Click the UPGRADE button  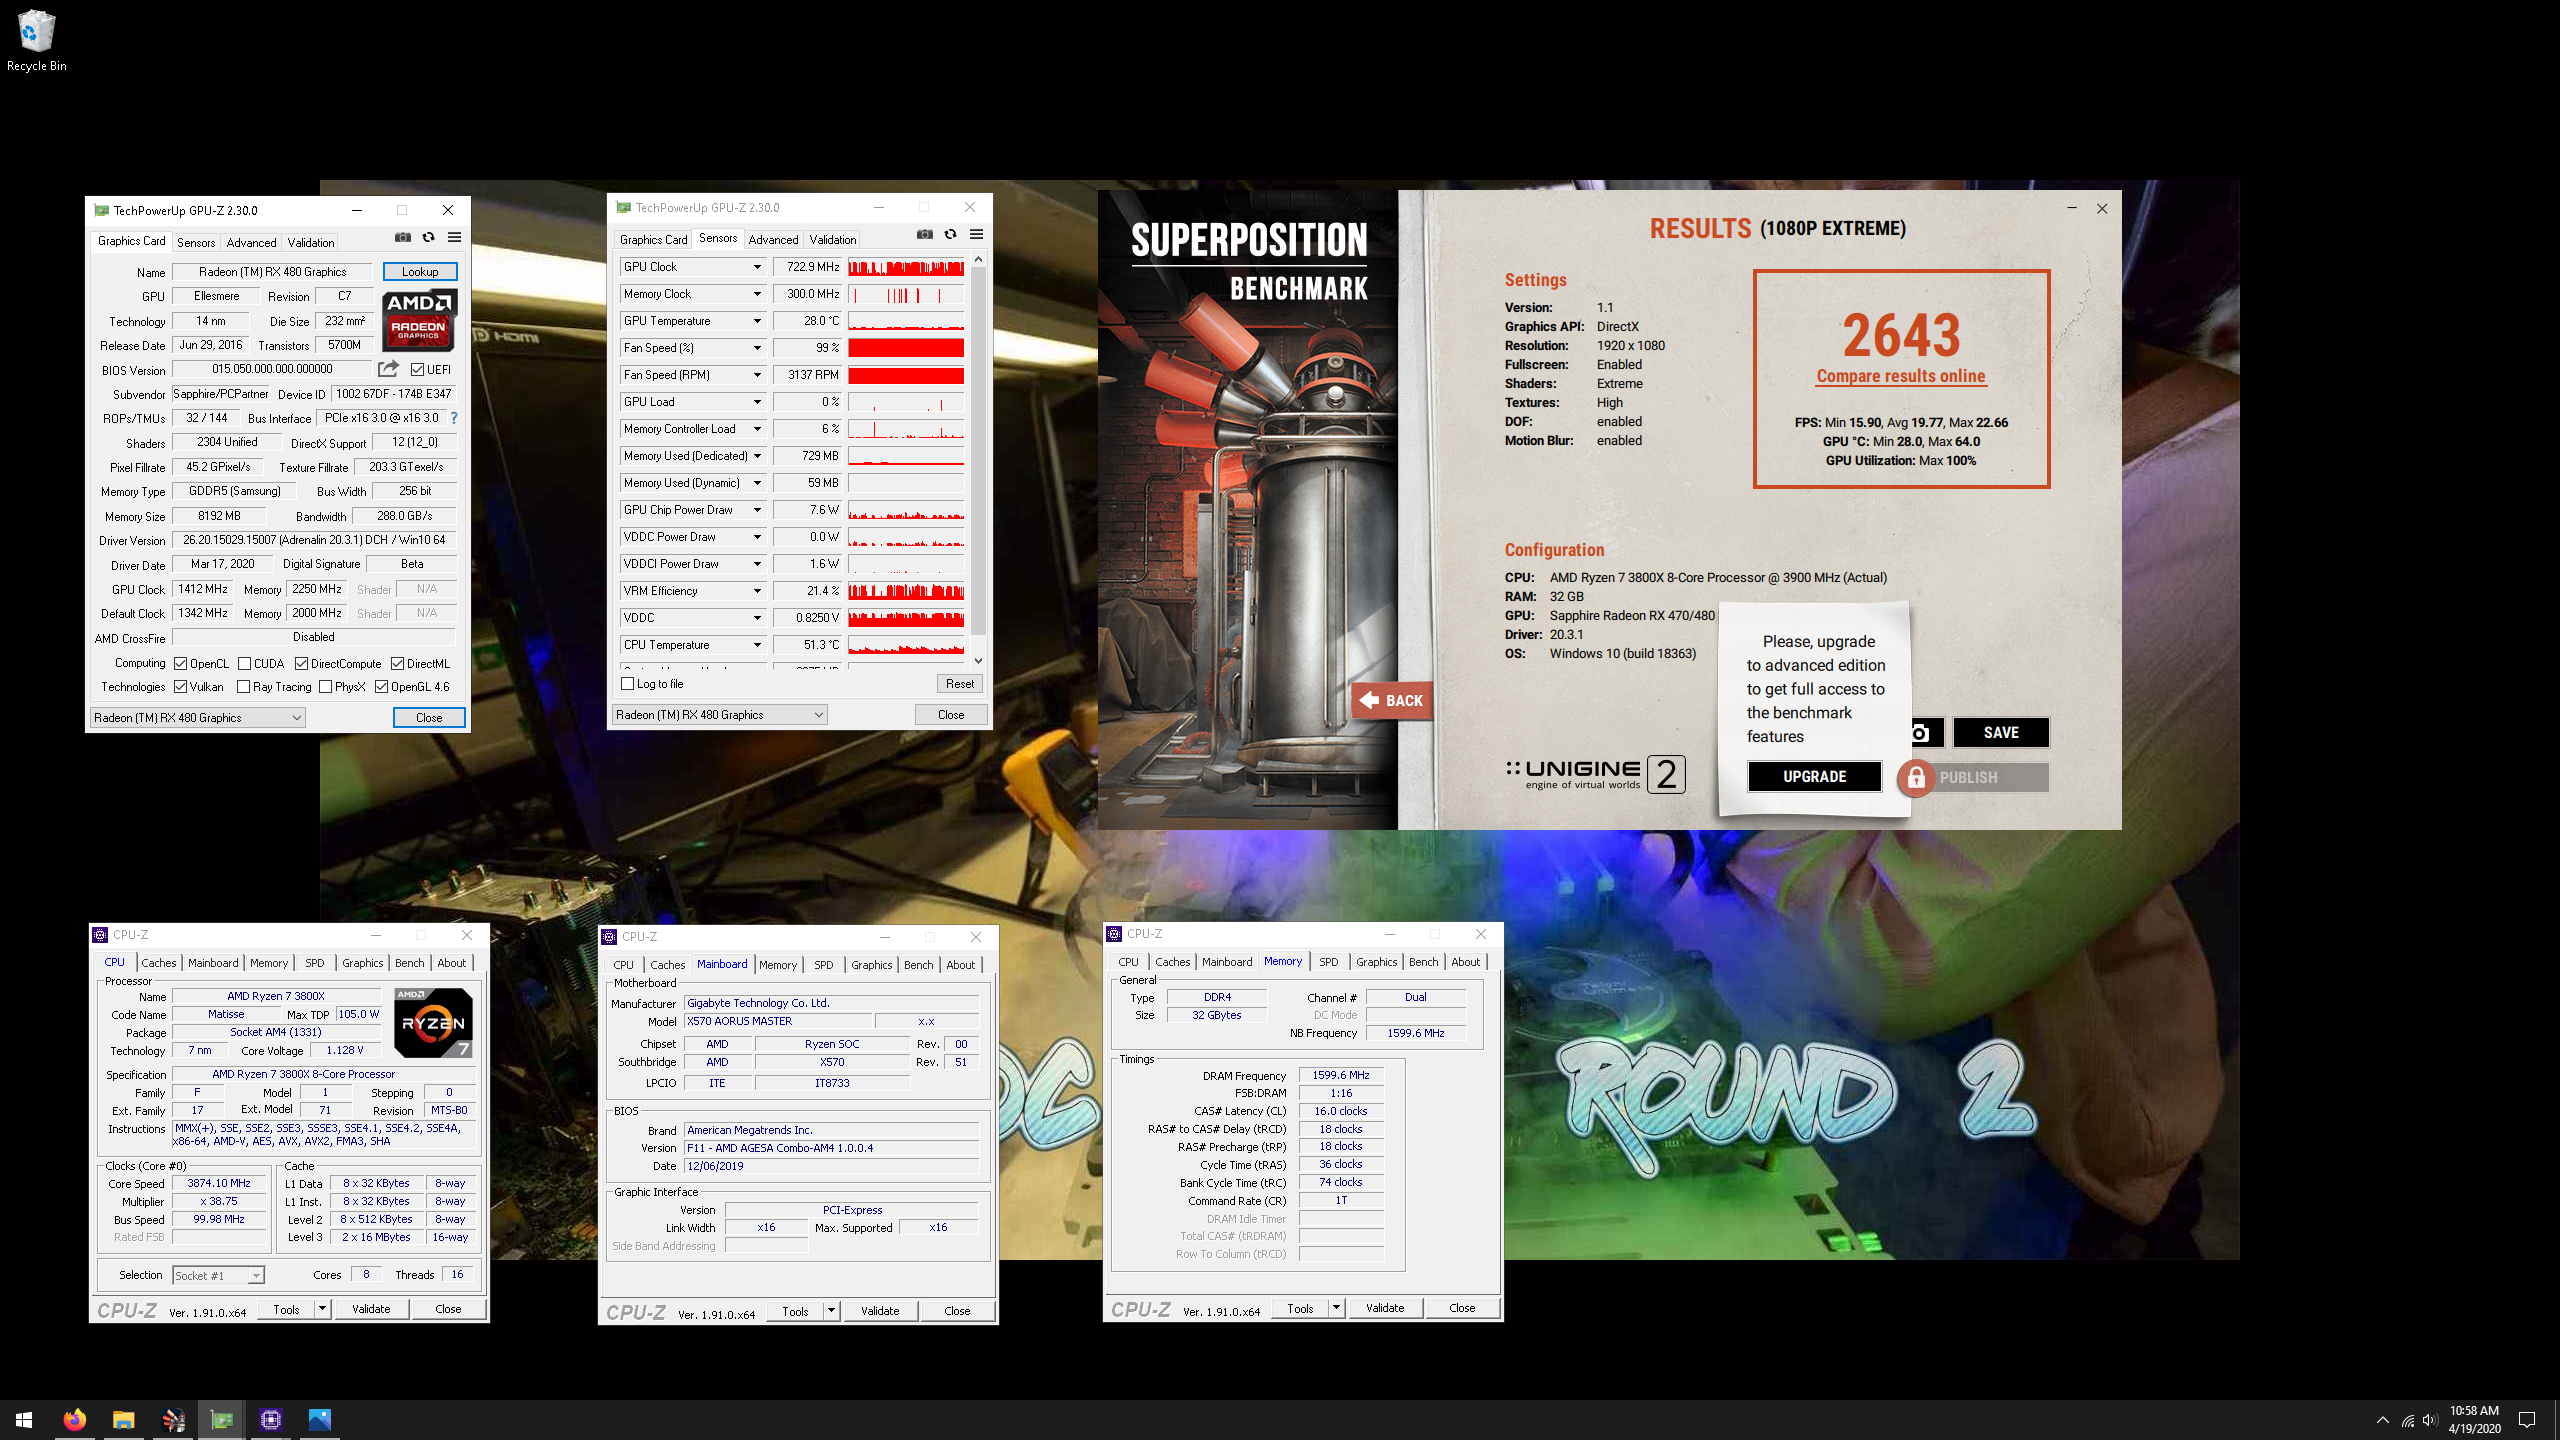(x=1814, y=776)
